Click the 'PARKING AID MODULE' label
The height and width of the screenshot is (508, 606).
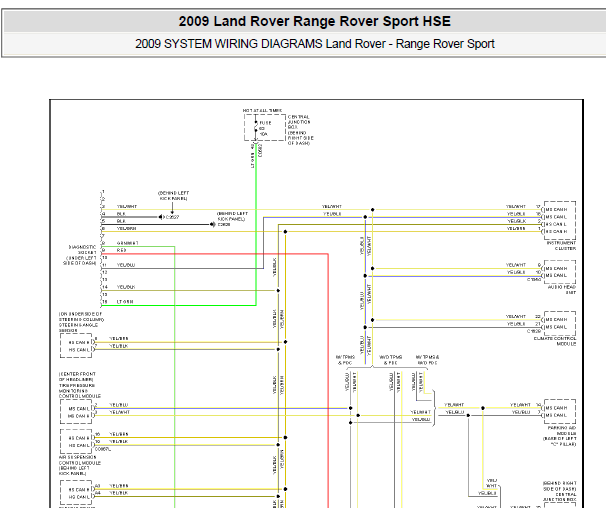(562, 431)
